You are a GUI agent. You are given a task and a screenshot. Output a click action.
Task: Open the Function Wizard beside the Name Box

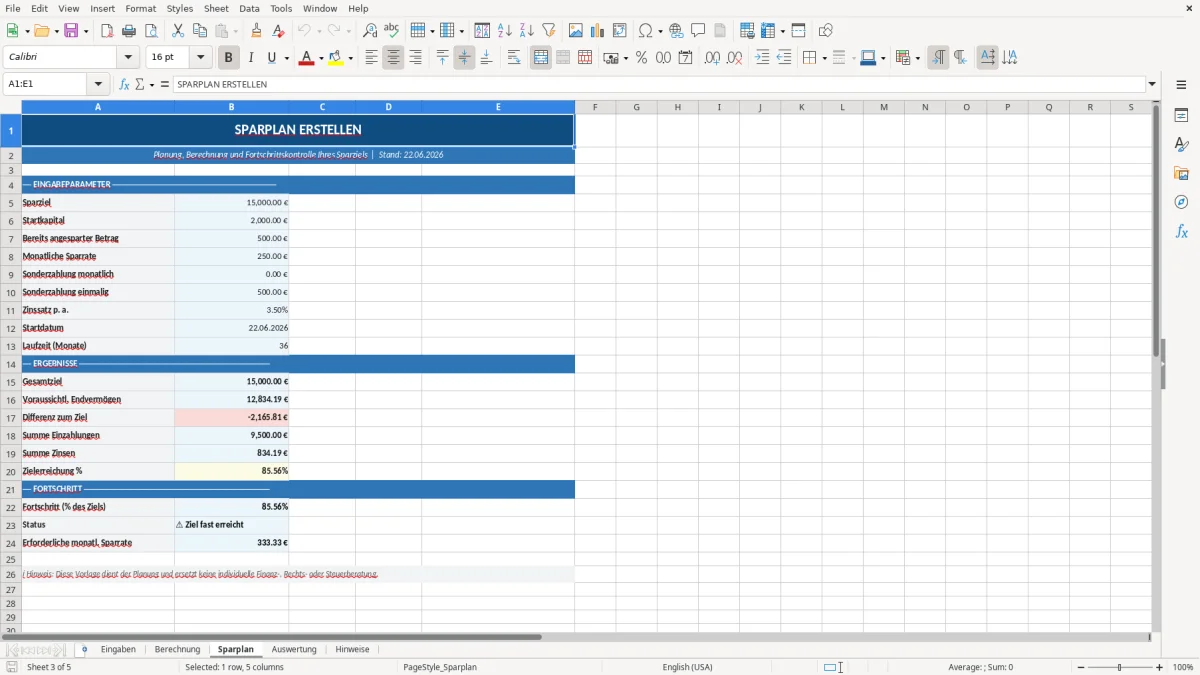(125, 85)
